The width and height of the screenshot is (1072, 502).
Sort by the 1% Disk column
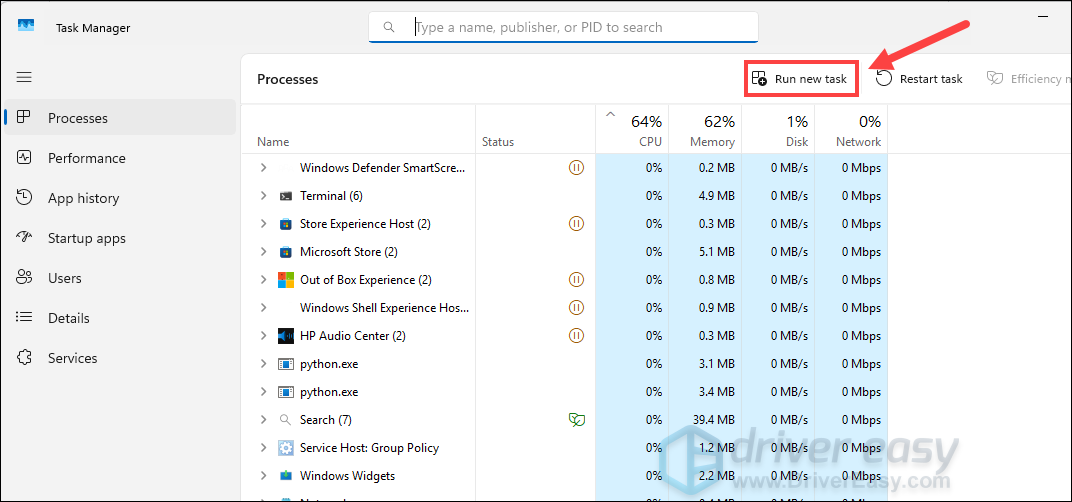(x=778, y=129)
